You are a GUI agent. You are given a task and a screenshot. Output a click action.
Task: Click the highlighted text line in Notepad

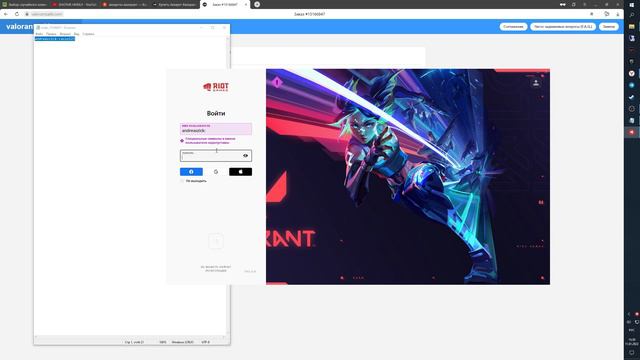click(x=55, y=39)
